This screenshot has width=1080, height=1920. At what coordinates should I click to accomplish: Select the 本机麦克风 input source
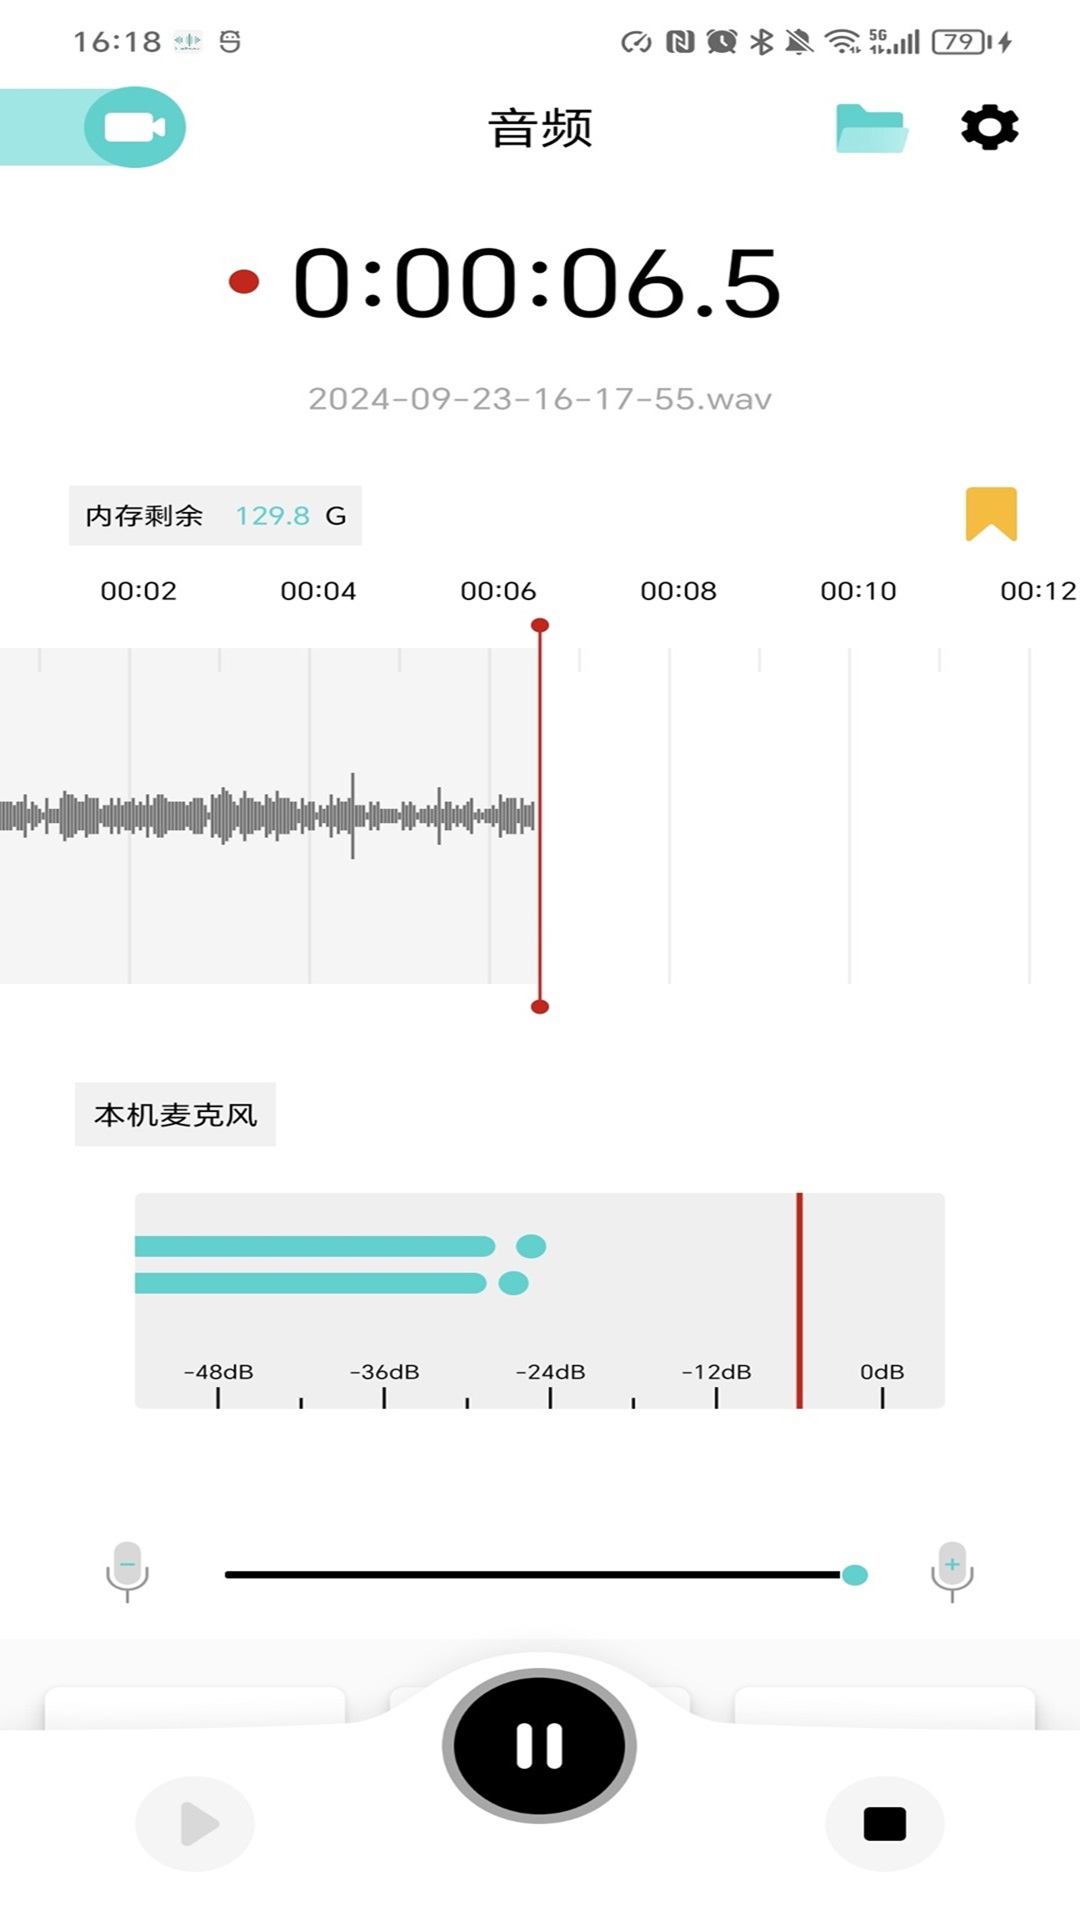[175, 1114]
